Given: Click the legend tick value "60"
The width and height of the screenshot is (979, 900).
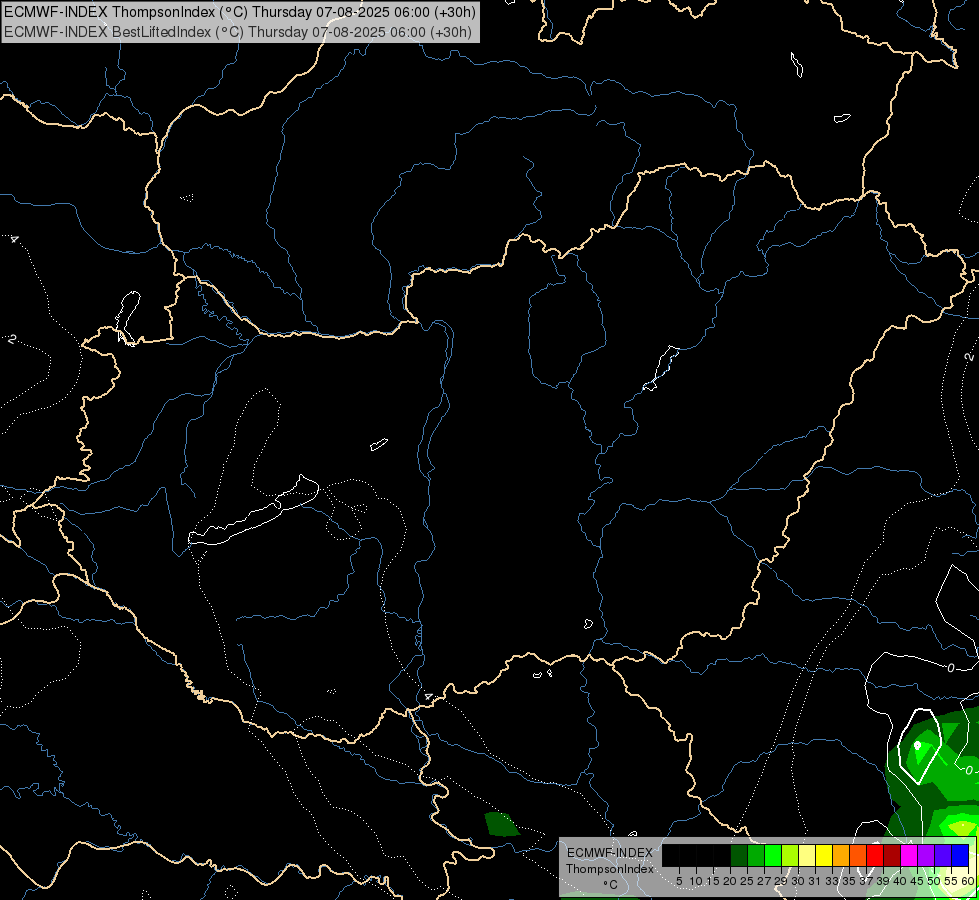Looking at the screenshot, I should (967, 881).
